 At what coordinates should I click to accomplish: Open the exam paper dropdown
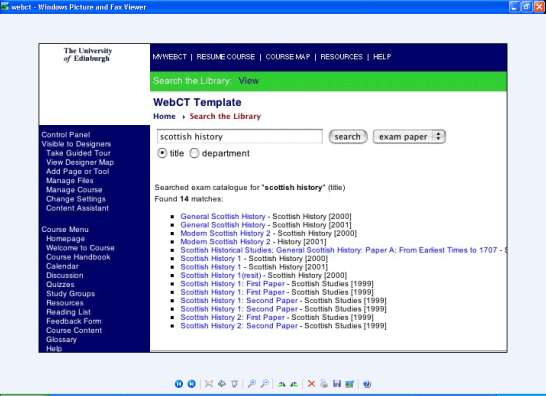[409, 137]
